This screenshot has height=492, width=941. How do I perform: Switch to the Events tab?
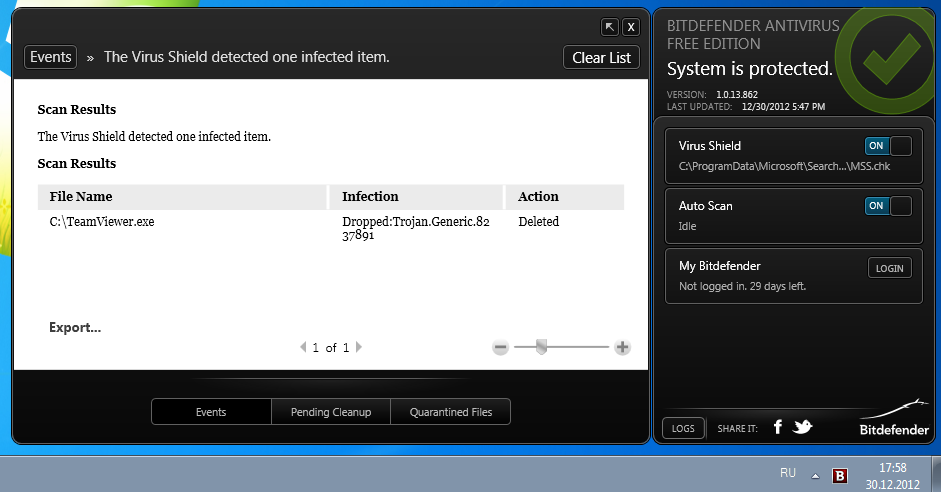click(211, 412)
